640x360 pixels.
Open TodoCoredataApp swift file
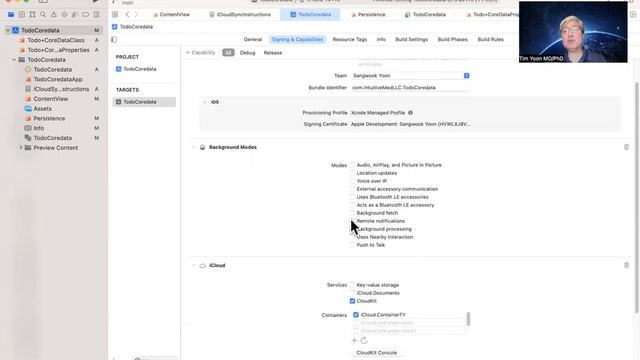[58, 79]
